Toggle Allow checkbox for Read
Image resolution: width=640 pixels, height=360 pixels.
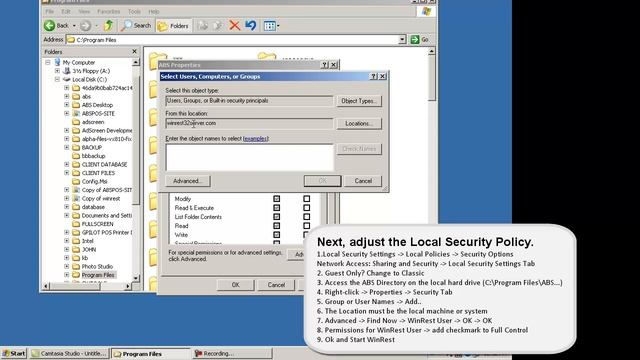pos(277,226)
